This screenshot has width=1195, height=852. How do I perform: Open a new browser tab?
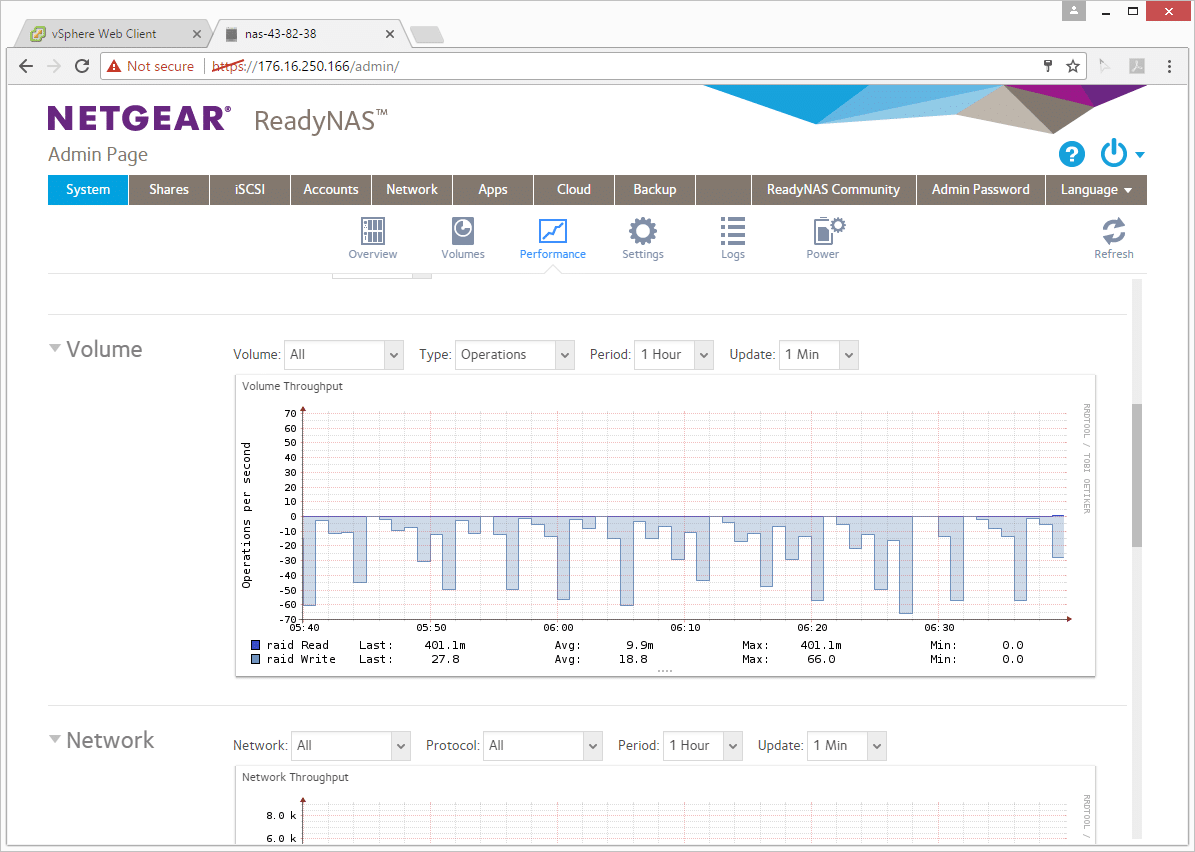click(427, 34)
